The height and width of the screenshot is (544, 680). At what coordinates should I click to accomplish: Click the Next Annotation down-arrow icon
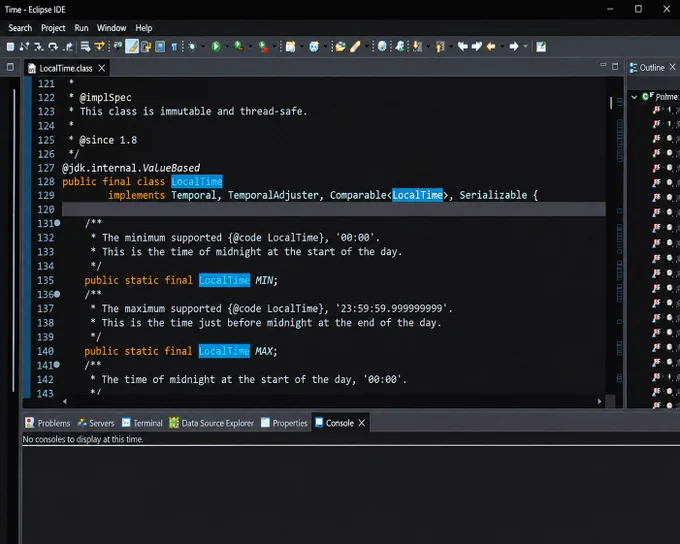pos(417,46)
